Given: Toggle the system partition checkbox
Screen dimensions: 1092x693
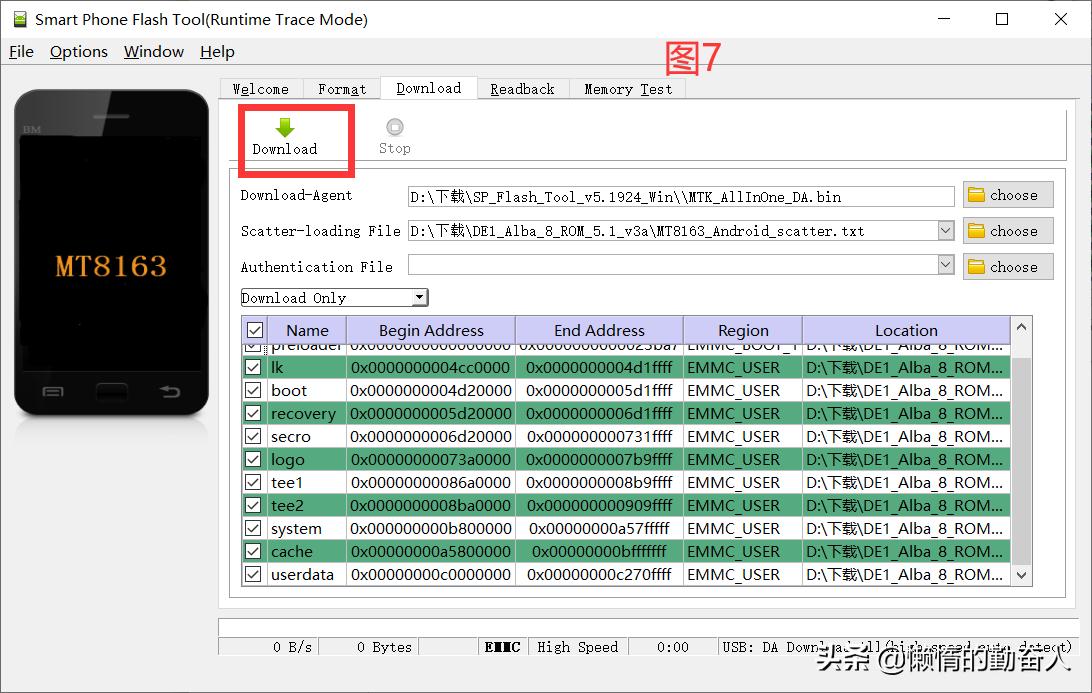Looking at the screenshot, I should pyautogui.click(x=253, y=529).
